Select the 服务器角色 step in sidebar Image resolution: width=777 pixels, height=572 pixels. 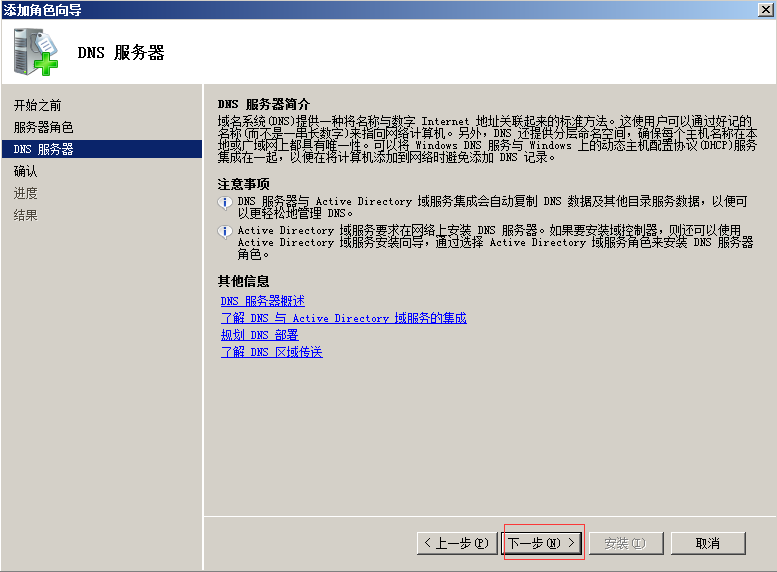pyautogui.click(x=44, y=127)
